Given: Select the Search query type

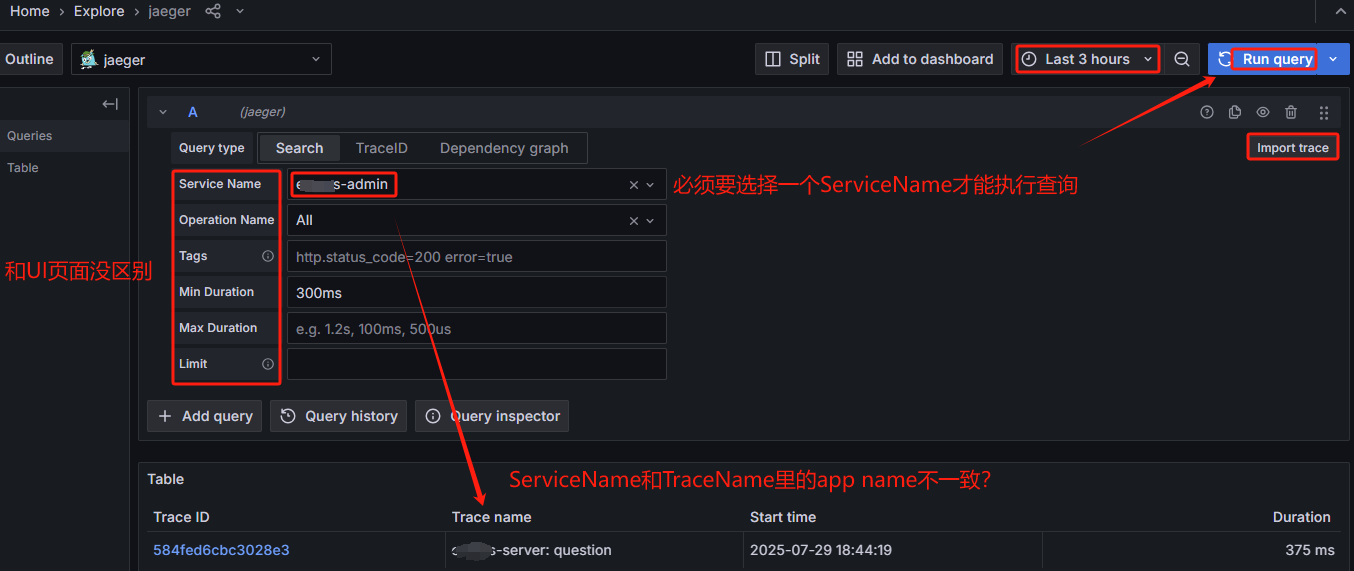Looking at the screenshot, I should coord(299,148).
